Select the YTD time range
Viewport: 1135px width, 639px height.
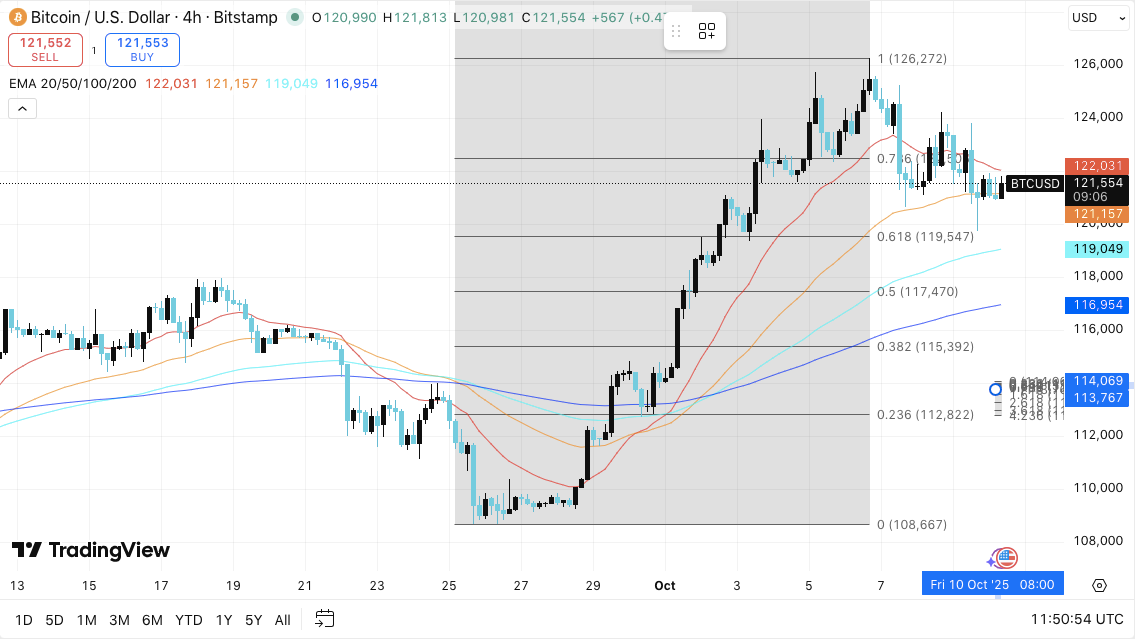[x=189, y=620]
